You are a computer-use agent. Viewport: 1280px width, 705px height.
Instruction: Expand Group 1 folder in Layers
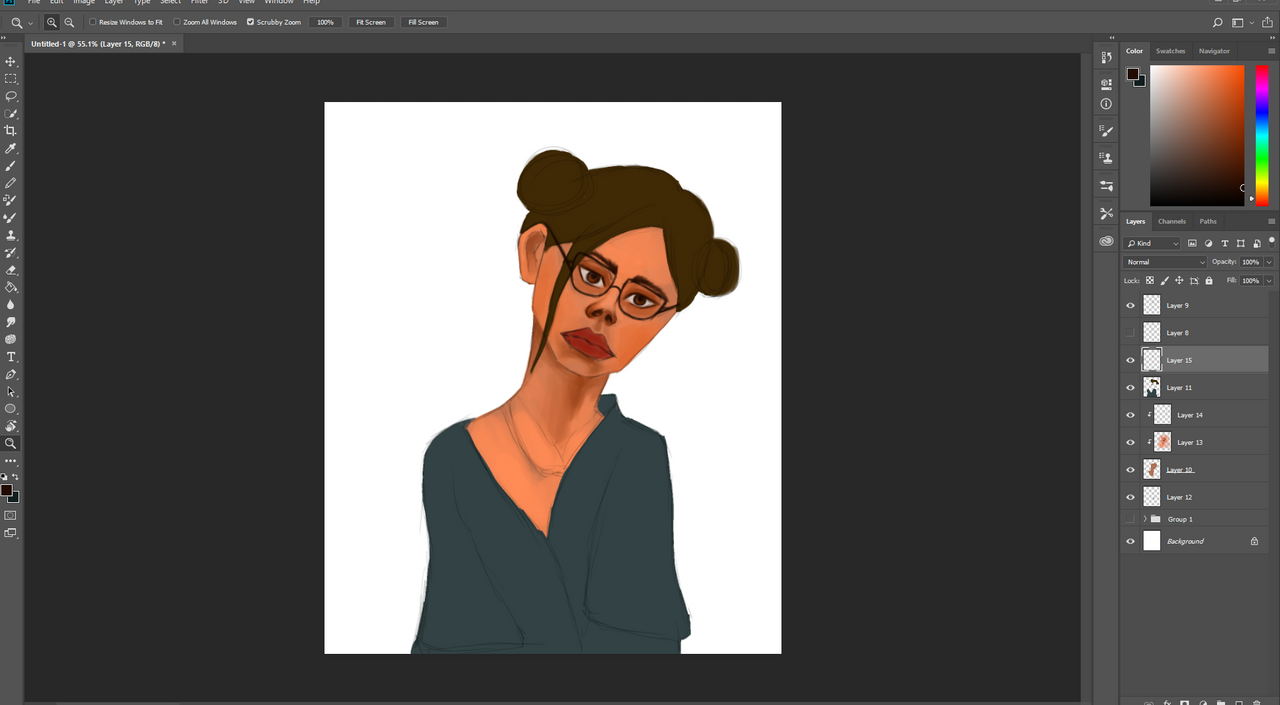[x=1144, y=519]
